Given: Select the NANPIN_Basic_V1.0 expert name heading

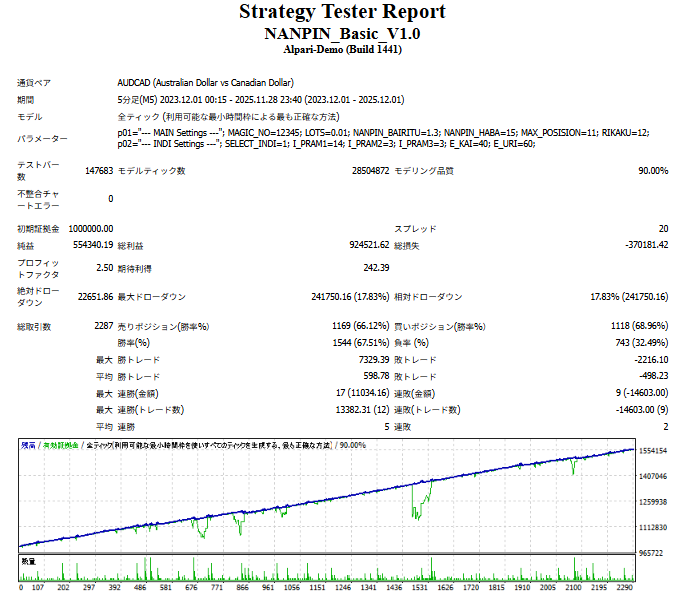Looking at the screenshot, I should (x=342, y=34).
